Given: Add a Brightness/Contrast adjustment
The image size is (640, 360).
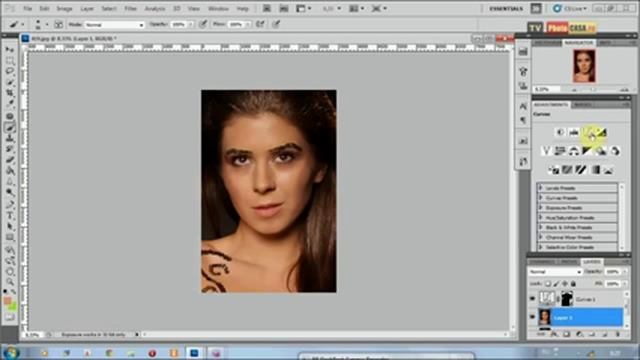Looking at the screenshot, I should pyautogui.click(x=560, y=132).
